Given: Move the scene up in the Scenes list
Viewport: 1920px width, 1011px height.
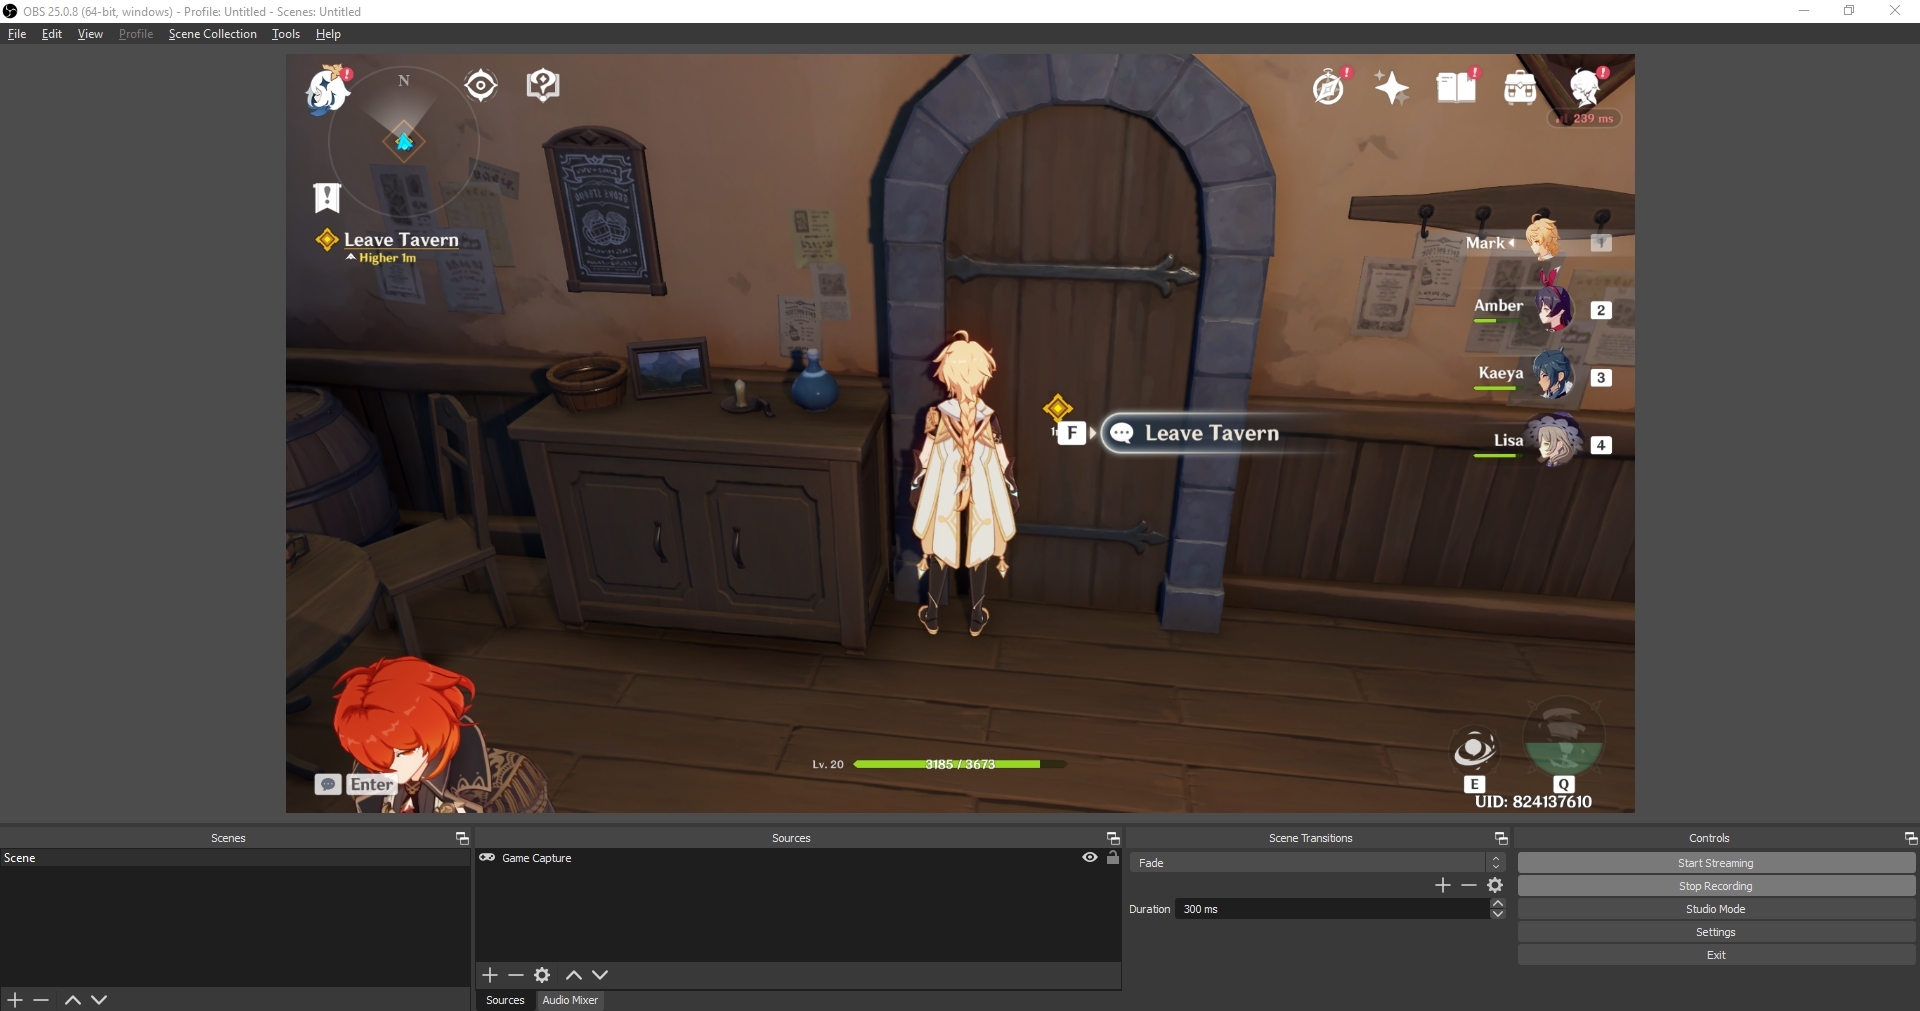Looking at the screenshot, I should coord(73,1000).
